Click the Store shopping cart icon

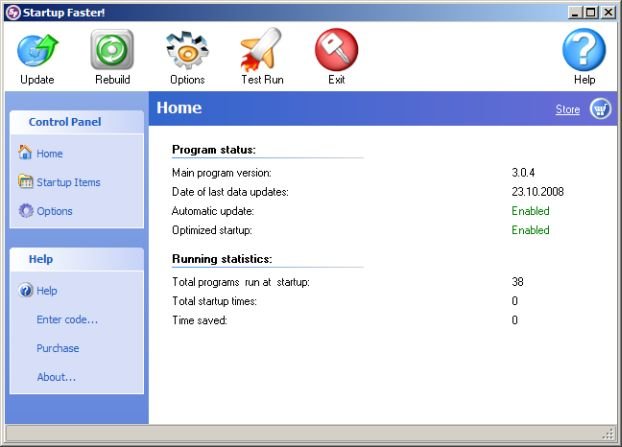pos(600,109)
